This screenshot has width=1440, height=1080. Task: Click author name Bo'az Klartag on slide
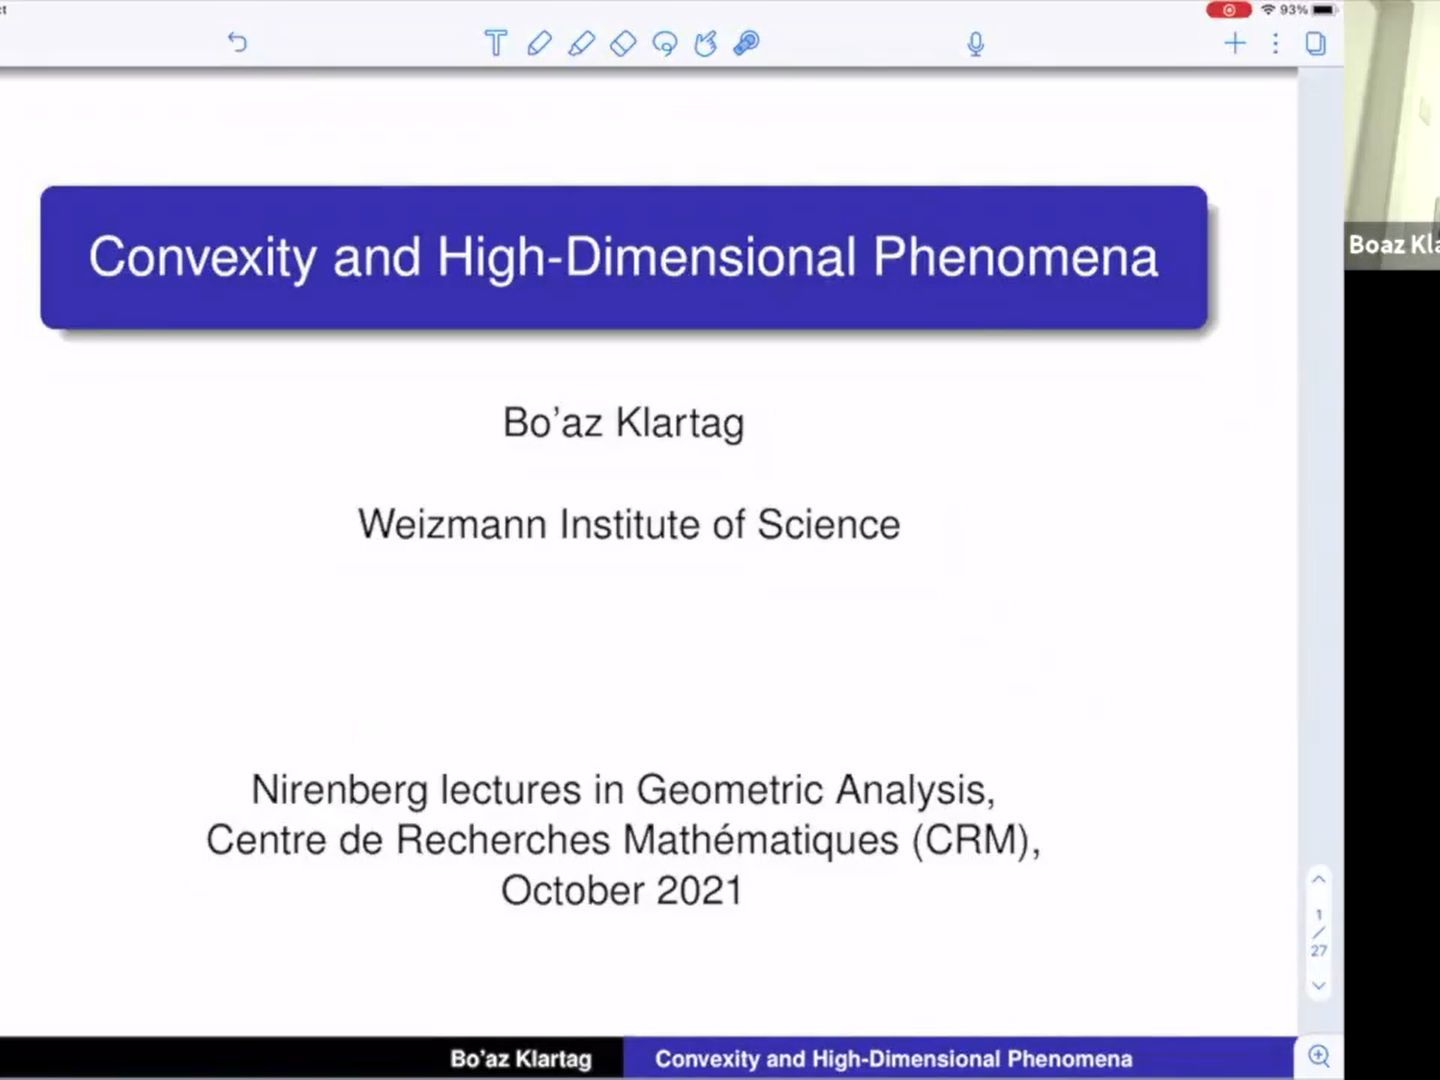(624, 423)
